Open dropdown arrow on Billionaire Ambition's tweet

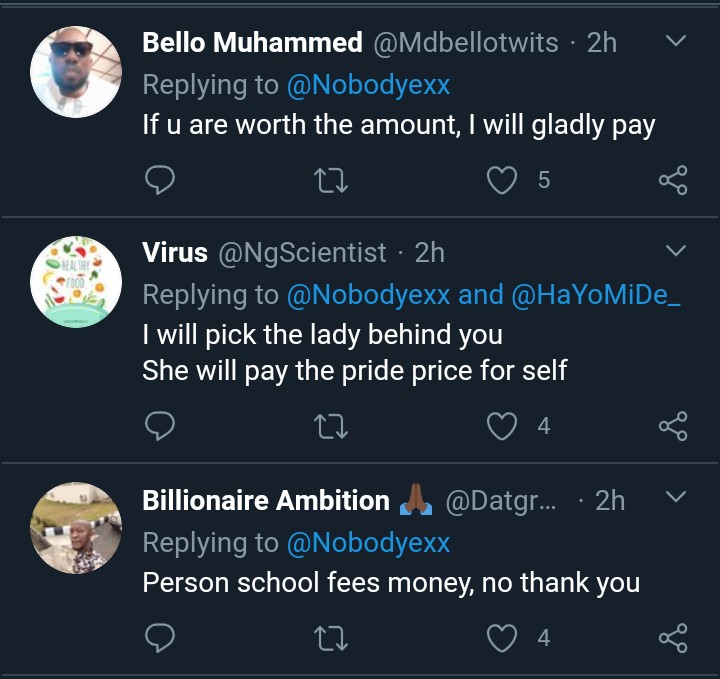[x=676, y=497]
